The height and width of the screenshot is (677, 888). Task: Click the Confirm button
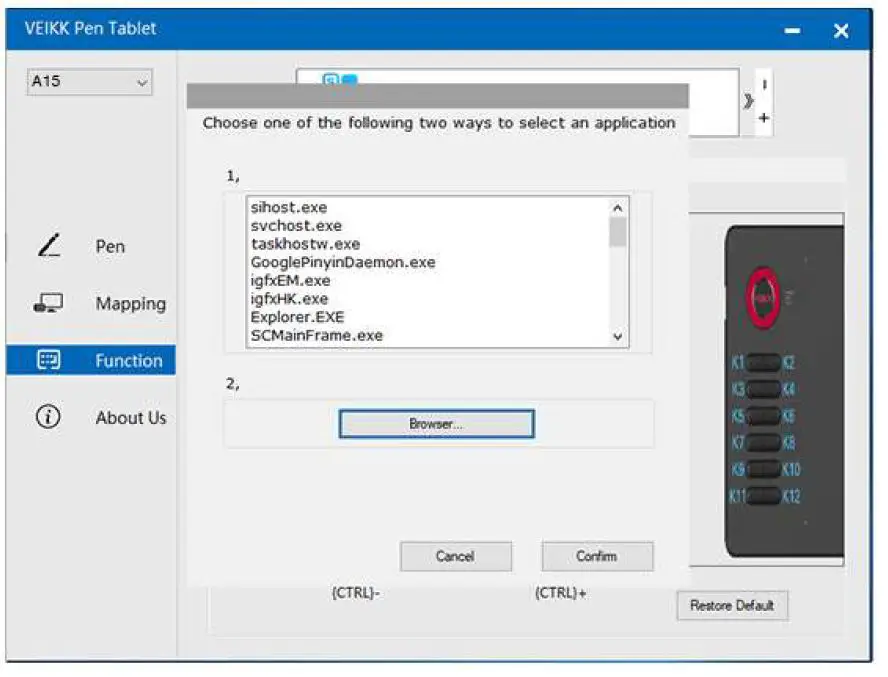[597, 556]
